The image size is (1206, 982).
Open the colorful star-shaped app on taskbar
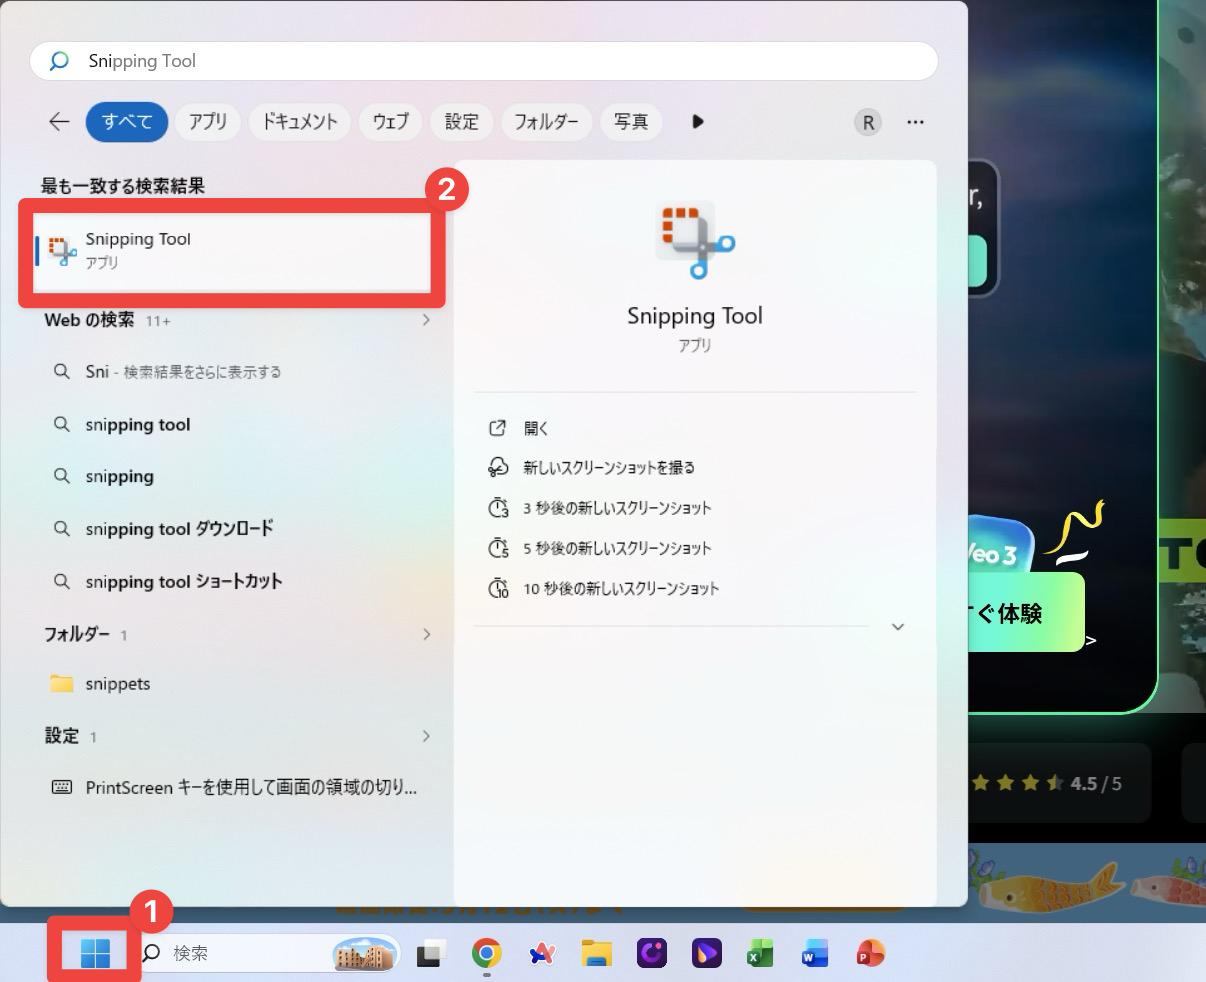point(542,954)
